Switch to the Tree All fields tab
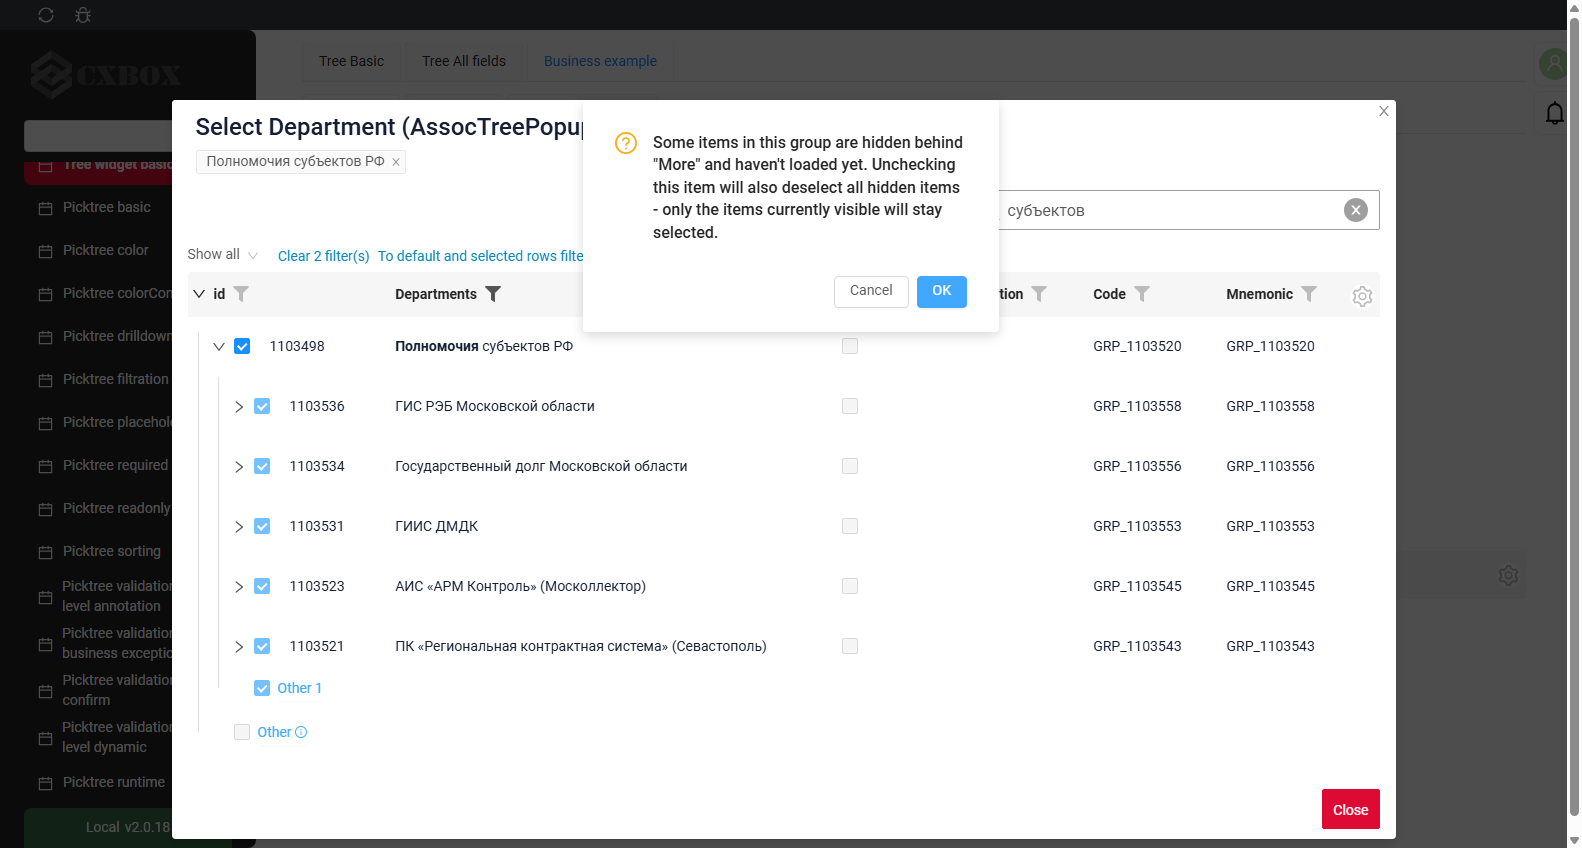This screenshot has height=848, width=1582. pyautogui.click(x=464, y=61)
